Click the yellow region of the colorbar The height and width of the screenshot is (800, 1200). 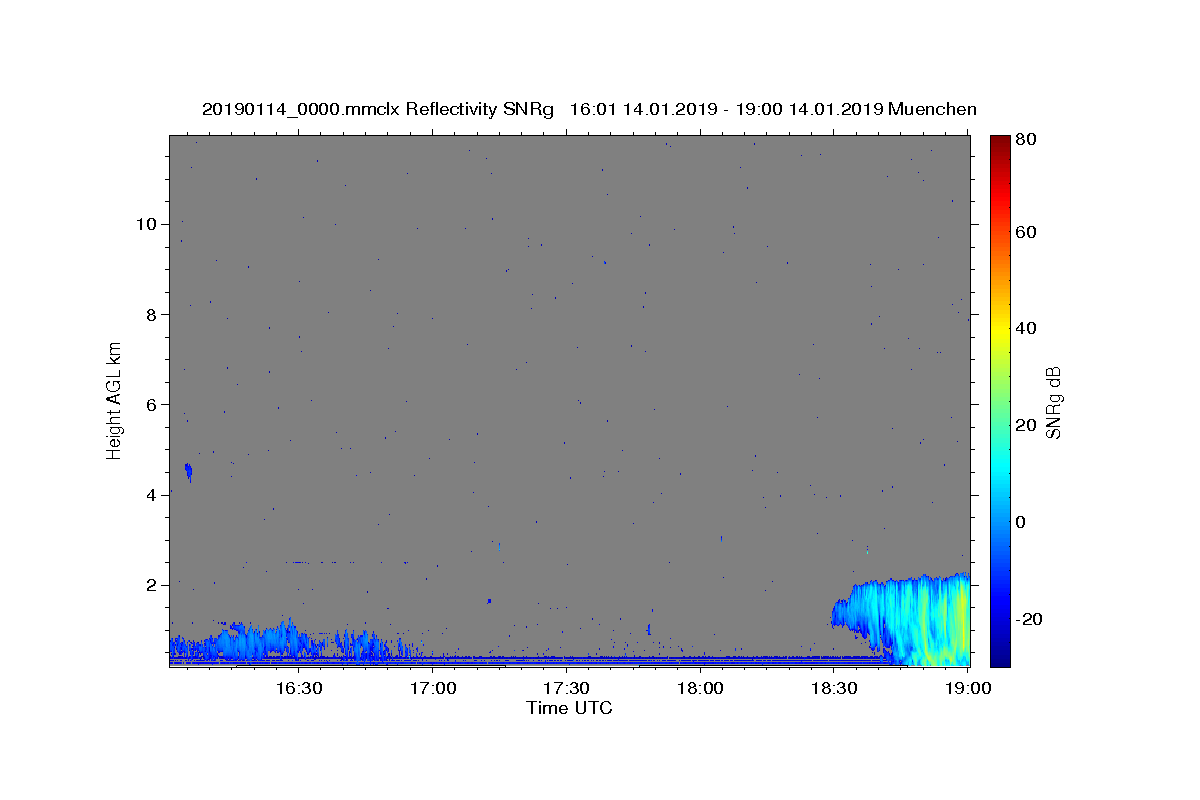[1000, 330]
